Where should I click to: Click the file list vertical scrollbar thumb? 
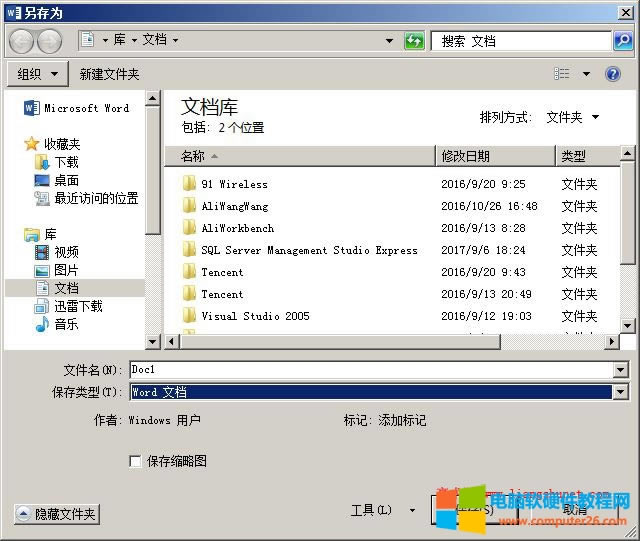pyautogui.click(x=627, y=213)
